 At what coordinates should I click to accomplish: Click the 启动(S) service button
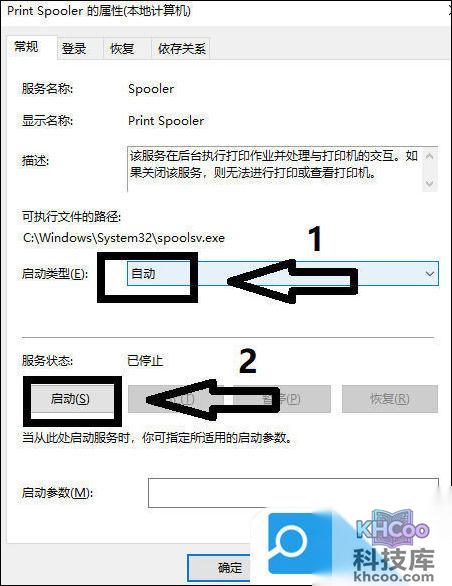[71, 399]
